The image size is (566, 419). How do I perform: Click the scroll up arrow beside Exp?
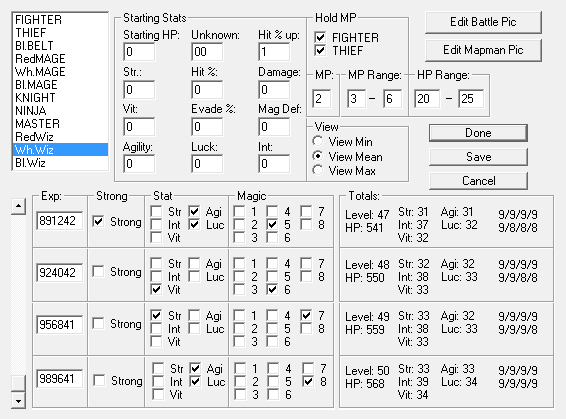[x=18, y=206]
